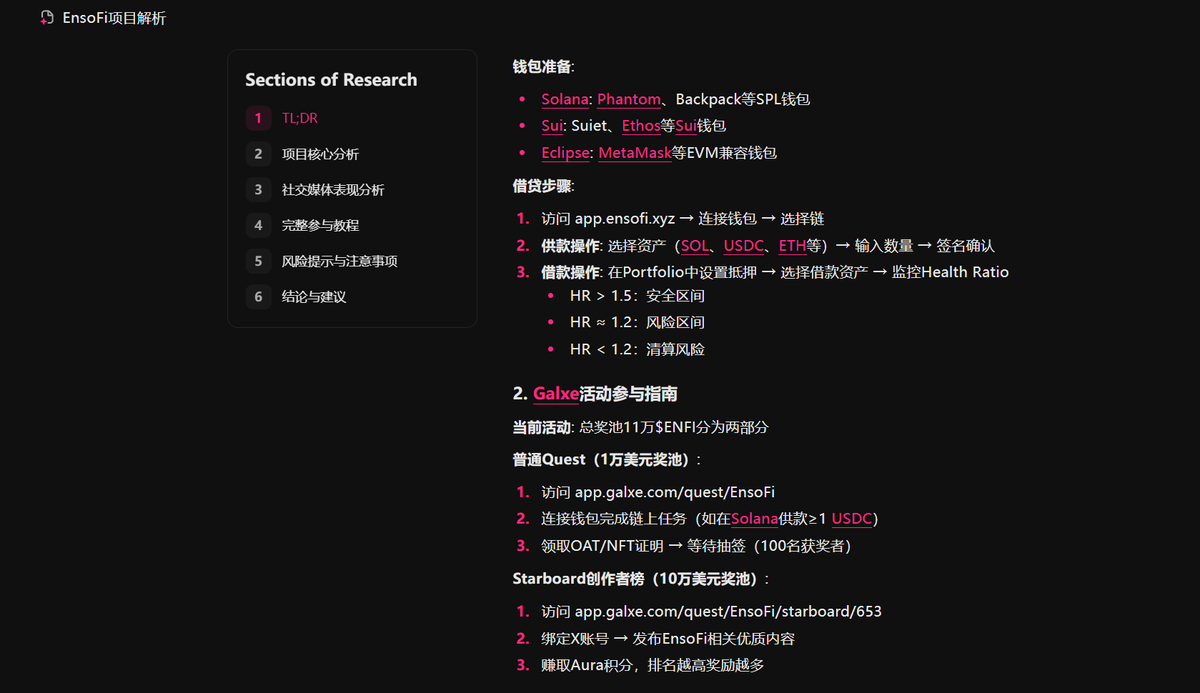The height and width of the screenshot is (693, 1200).
Task: Click the 借款操作 step text
Action: (x=775, y=272)
